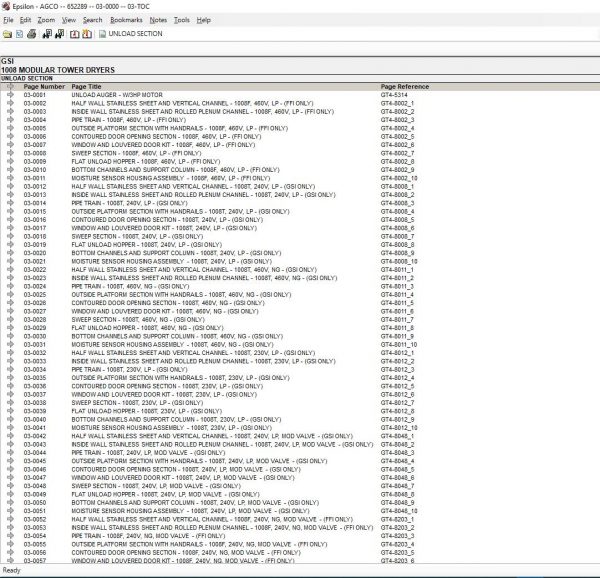
Task: Click the arrow icon for row 03-0031
Action: point(10,344)
